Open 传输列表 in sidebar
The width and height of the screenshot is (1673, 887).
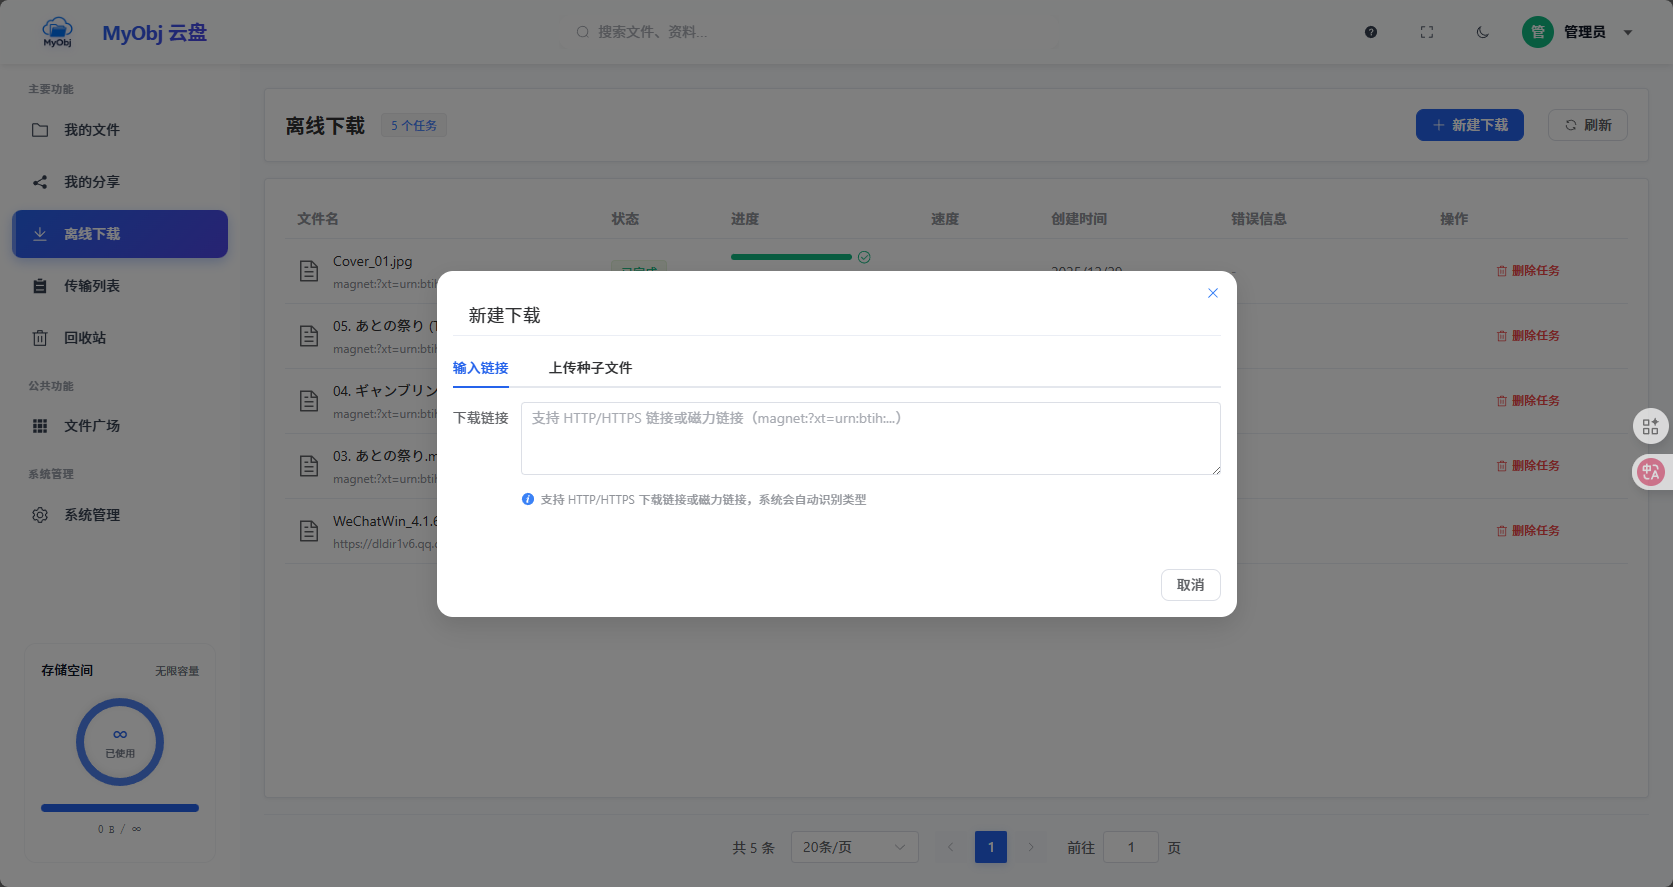(x=92, y=286)
